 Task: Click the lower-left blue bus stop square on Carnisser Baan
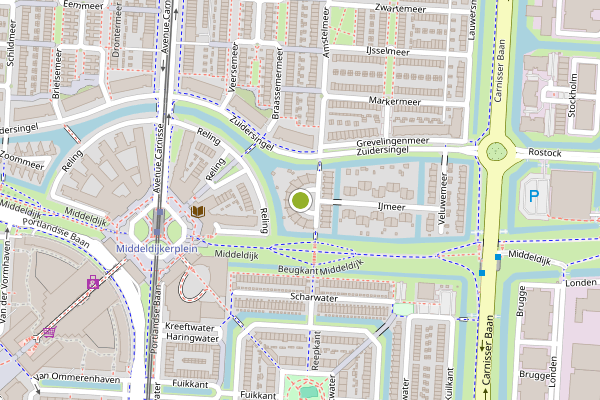click(482, 273)
